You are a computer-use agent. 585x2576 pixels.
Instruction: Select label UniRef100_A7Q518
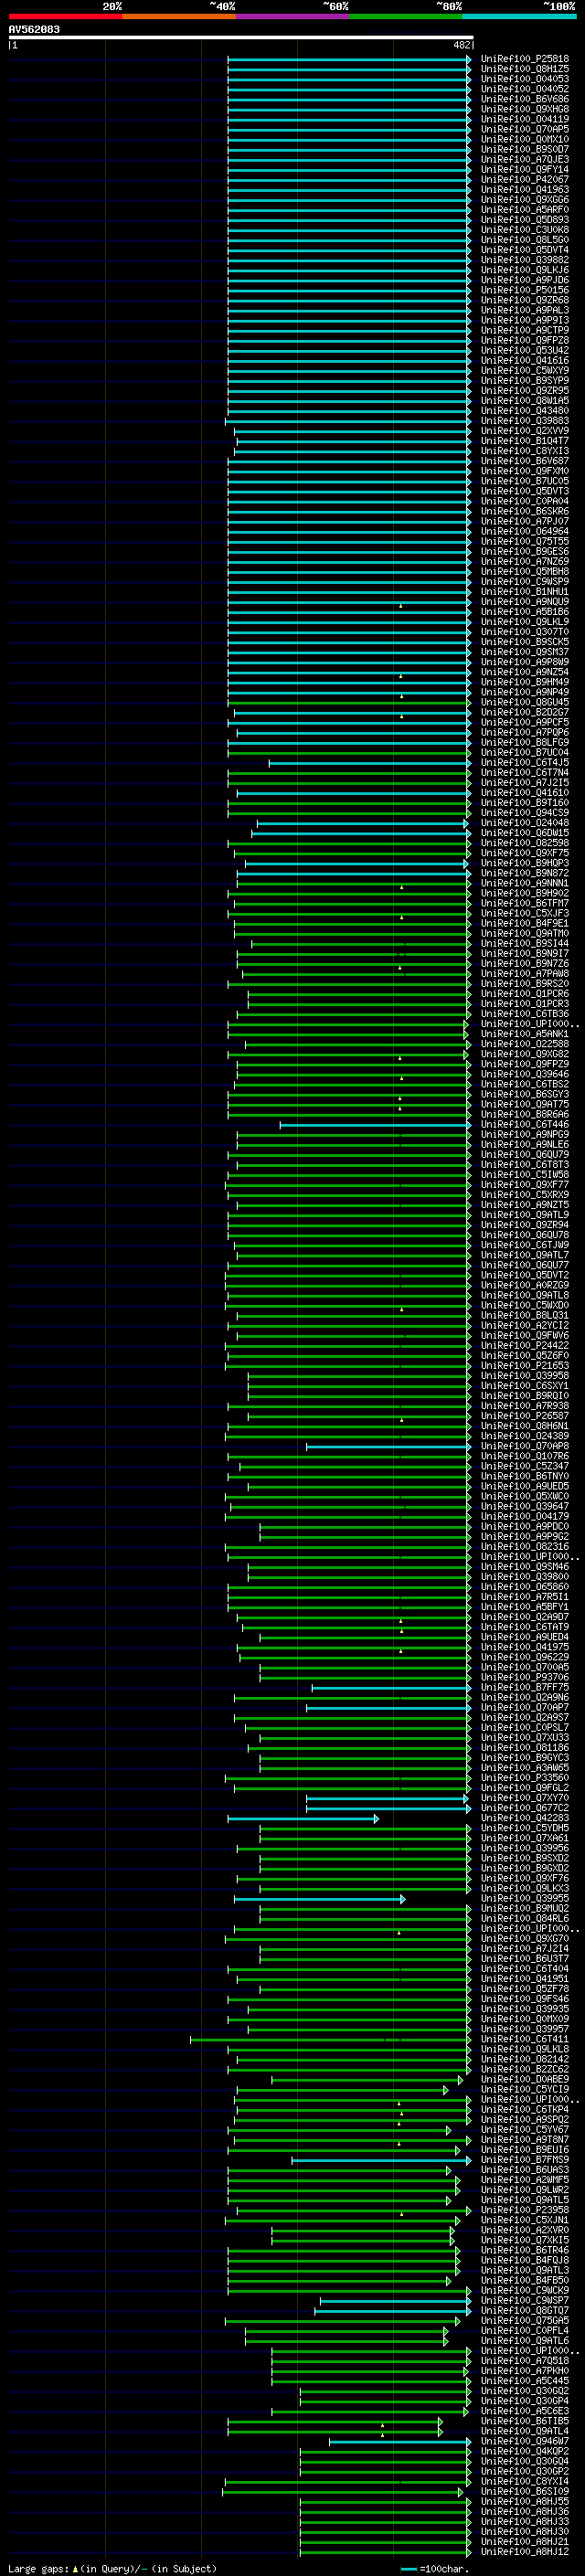524,2361
